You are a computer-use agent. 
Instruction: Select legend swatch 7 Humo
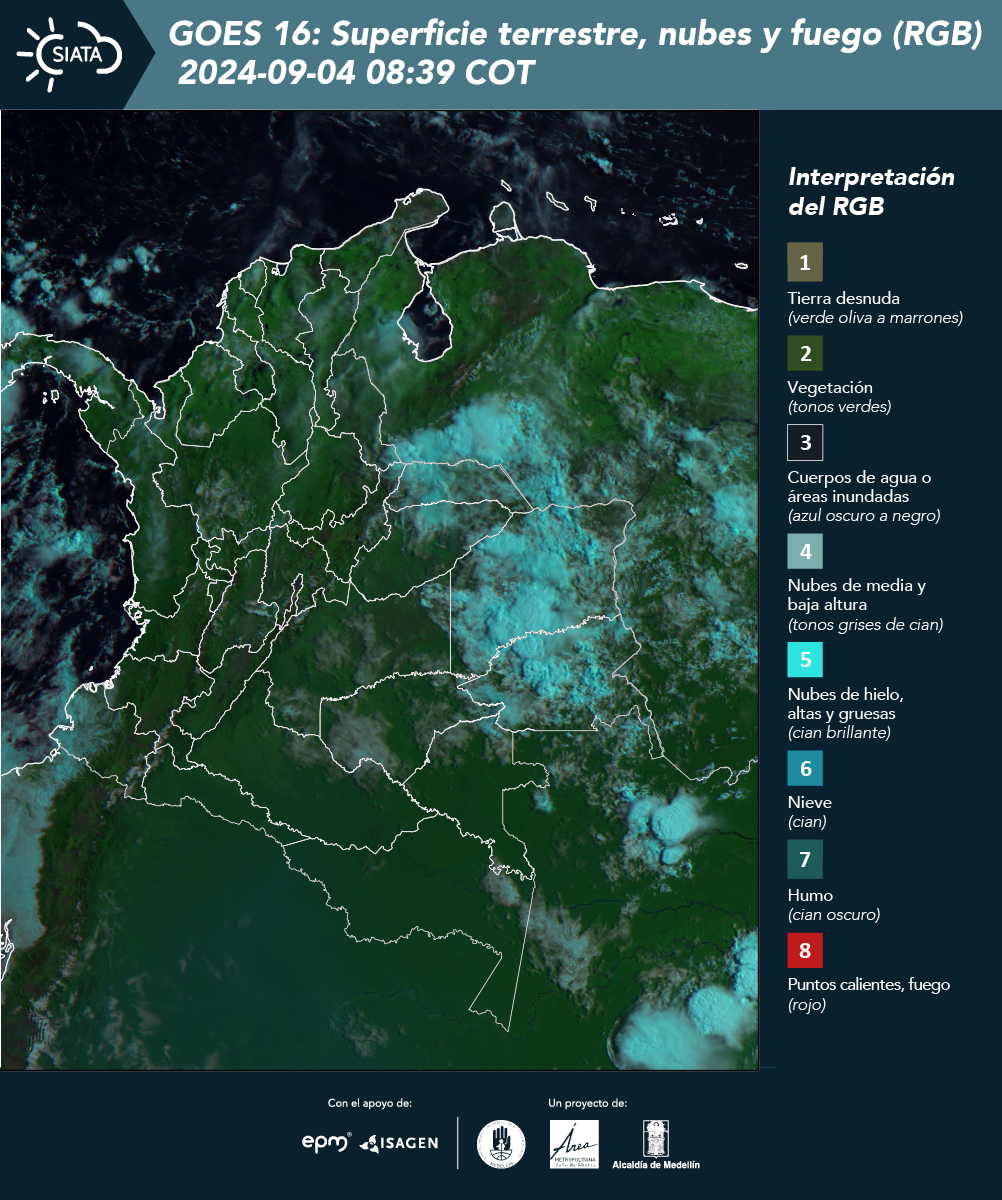coord(805,860)
